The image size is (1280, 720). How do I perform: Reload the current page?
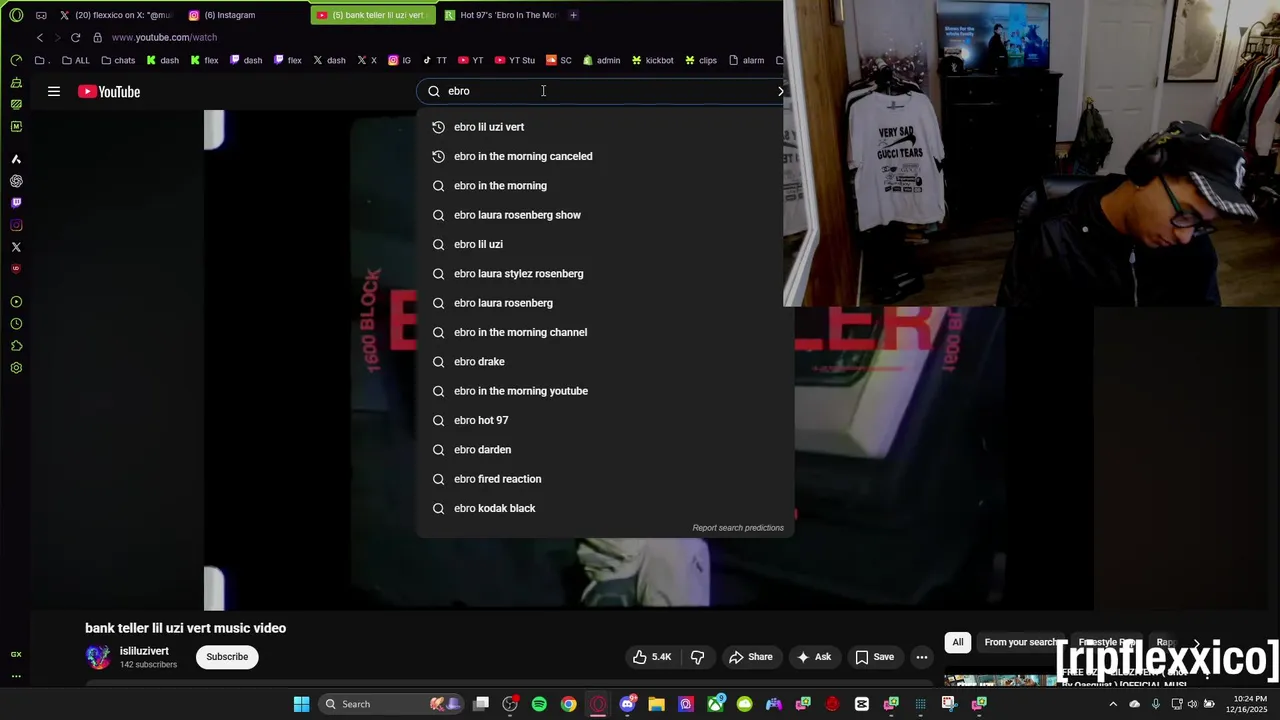pos(75,38)
